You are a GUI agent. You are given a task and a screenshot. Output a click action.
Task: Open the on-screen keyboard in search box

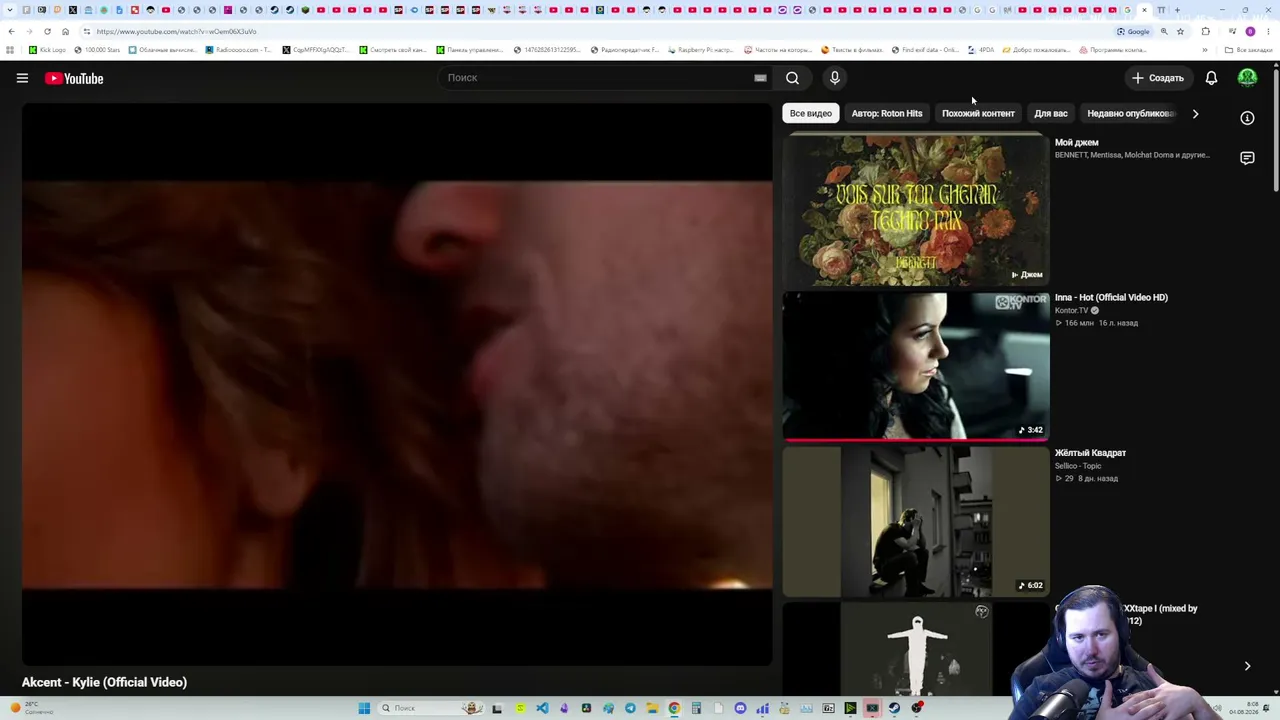[760, 78]
